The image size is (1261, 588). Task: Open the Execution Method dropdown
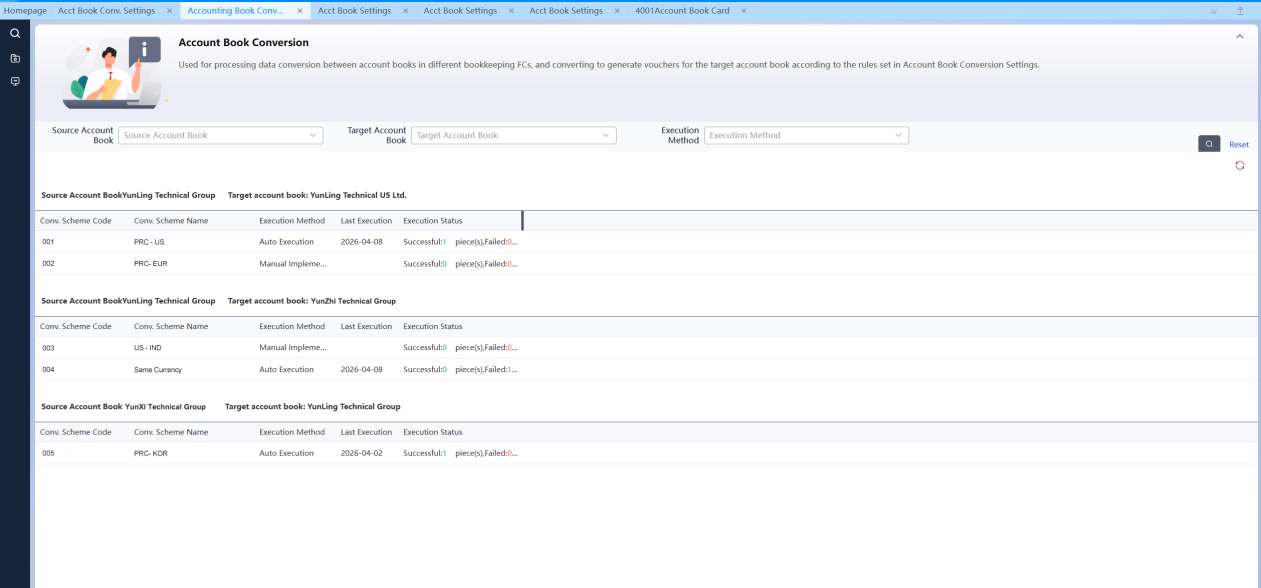pyautogui.click(x=806, y=135)
